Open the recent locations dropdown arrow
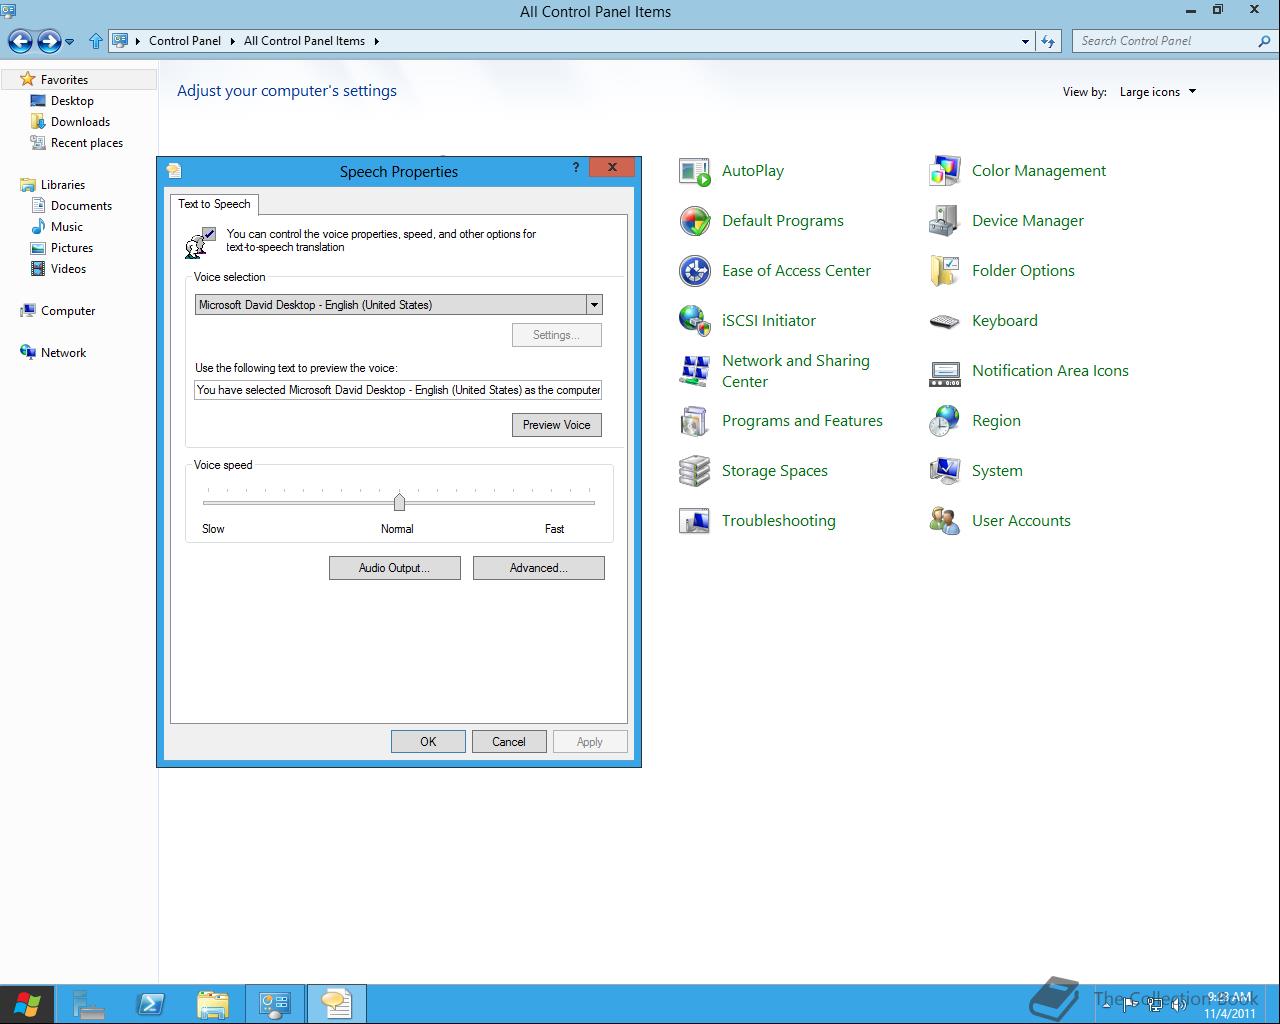This screenshot has height=1024, width=1280. coord(69,42)
